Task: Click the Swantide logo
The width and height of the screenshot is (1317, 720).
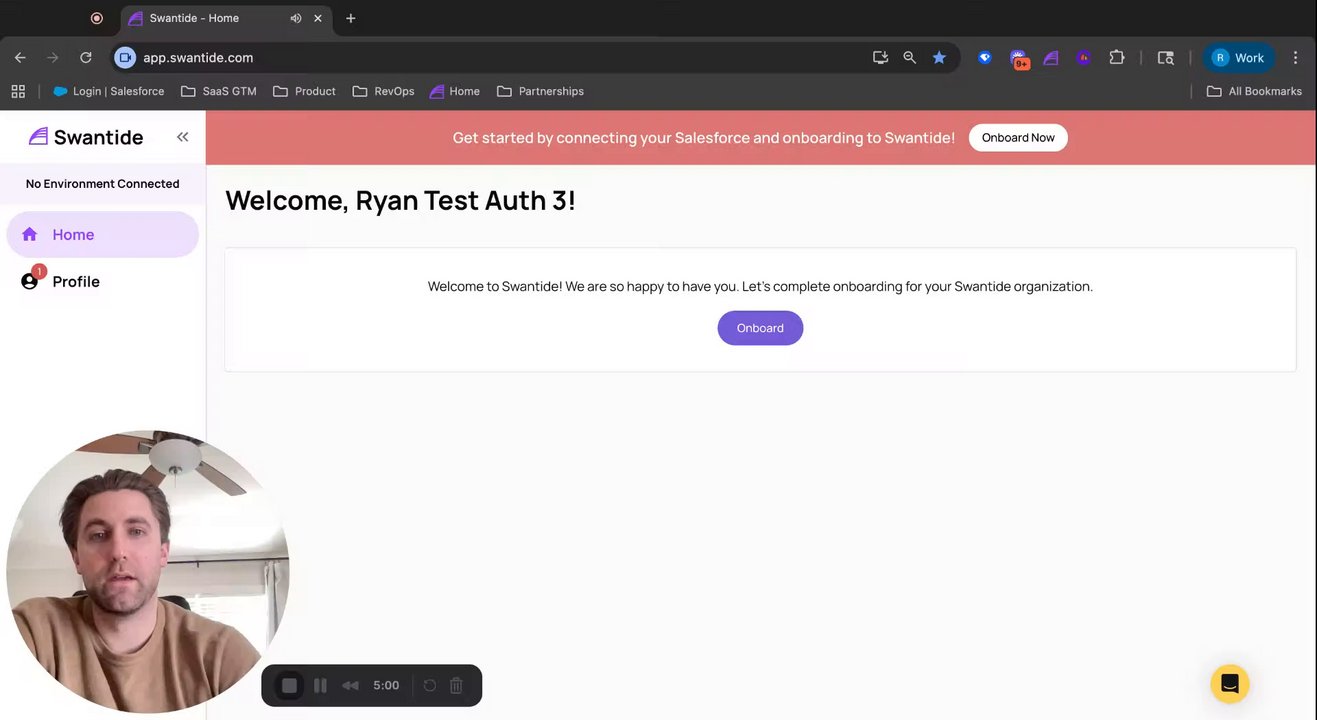Action: [86, 137]
